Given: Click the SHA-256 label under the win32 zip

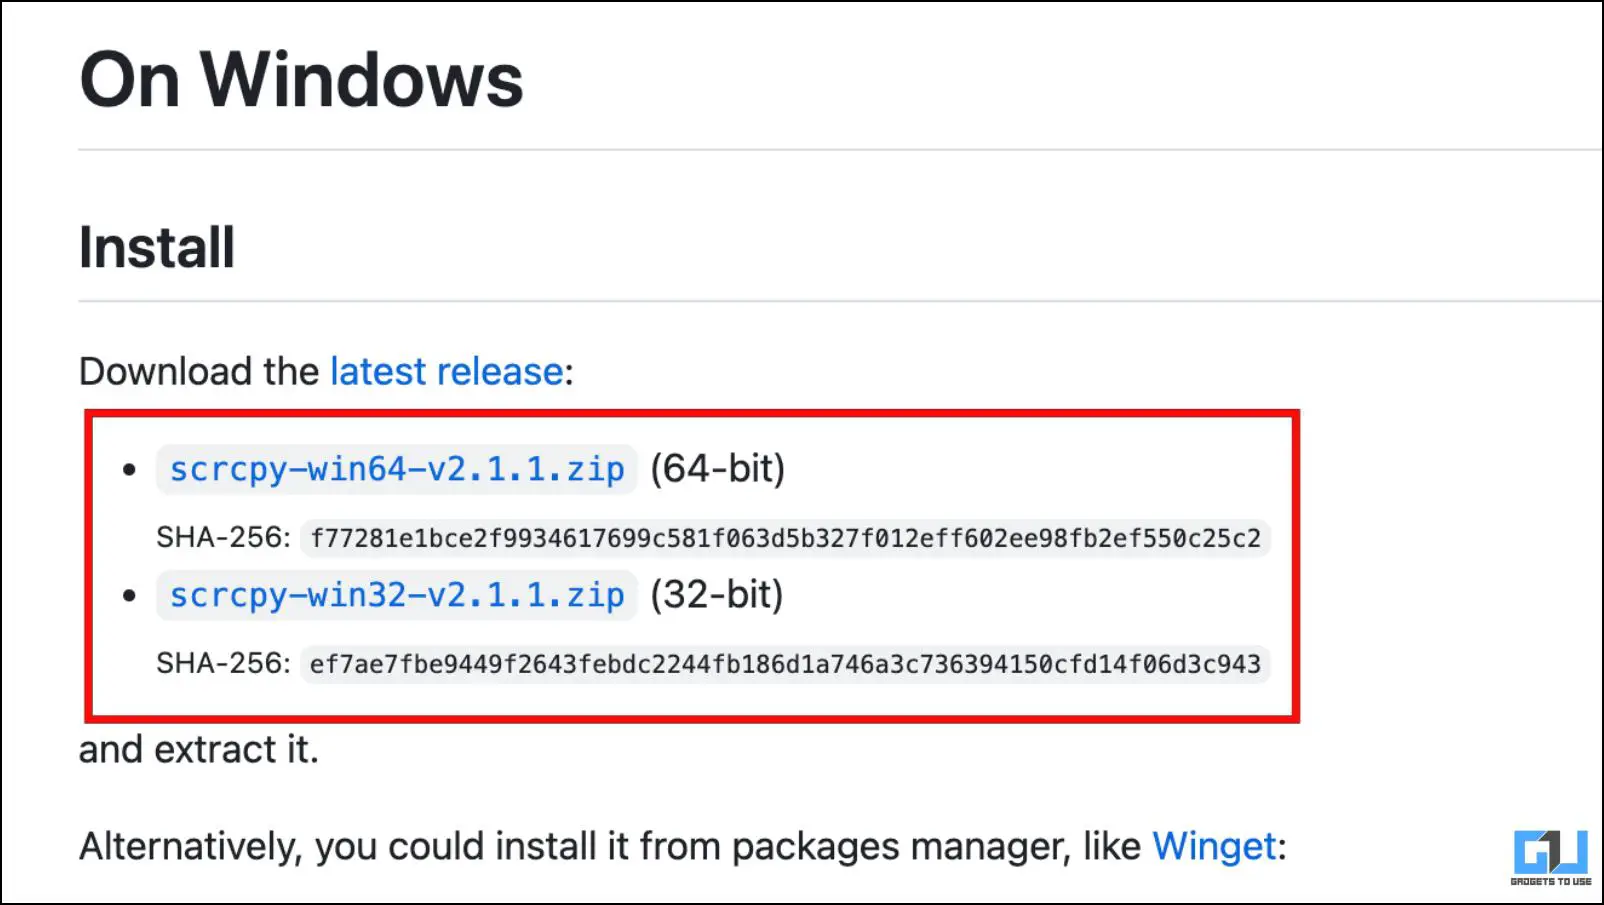Looking at the screenshot, I should point(223,664).
